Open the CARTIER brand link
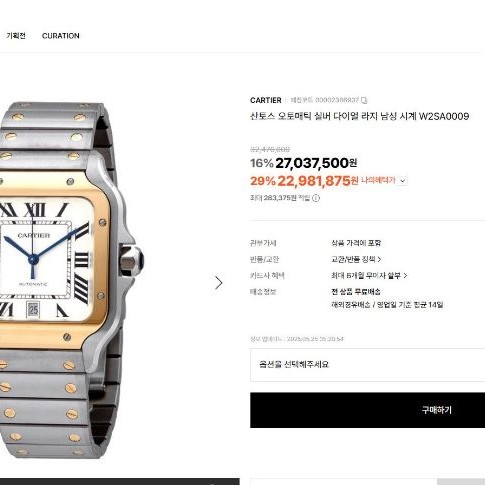This screenshot has height=485, width=485. coord(266,100)
